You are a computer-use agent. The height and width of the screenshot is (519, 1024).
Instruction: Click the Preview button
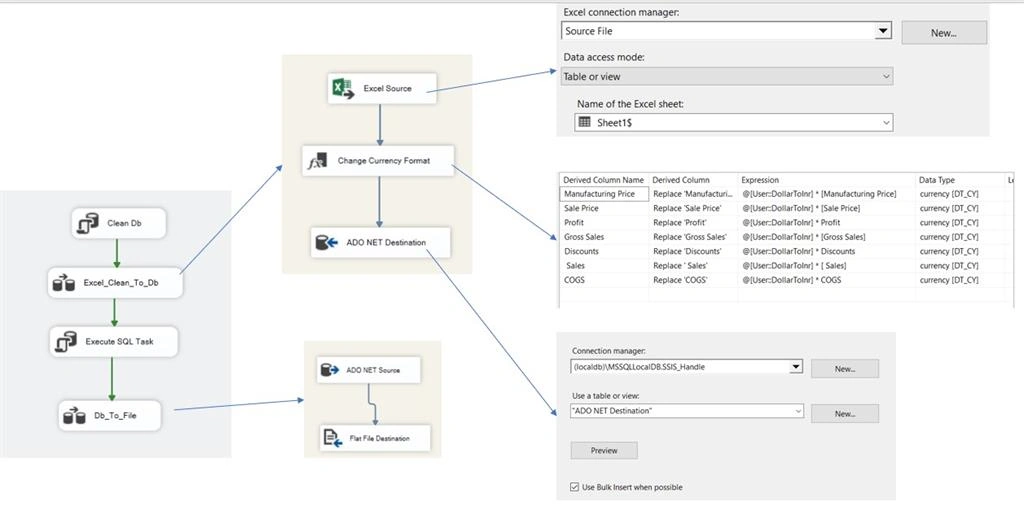click(x=604, y=450)
